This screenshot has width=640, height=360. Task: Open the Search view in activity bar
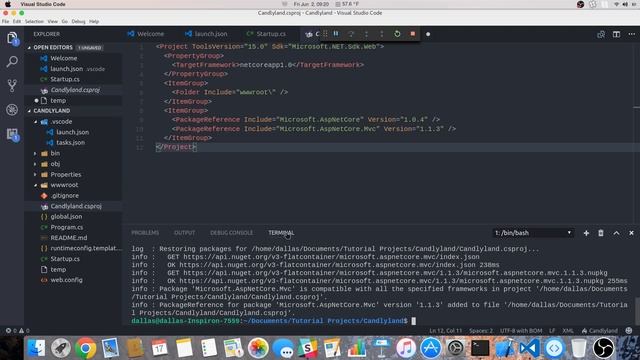(x=12, y=62)
